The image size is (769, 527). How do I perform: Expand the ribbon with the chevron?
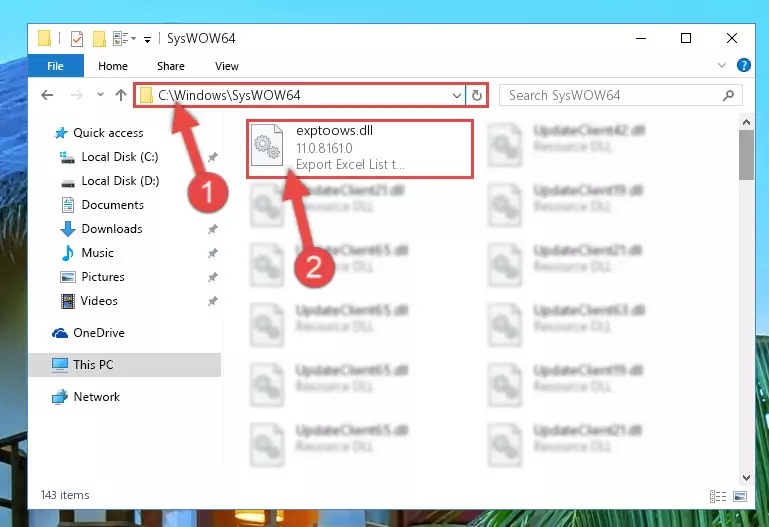click(721, 65)
